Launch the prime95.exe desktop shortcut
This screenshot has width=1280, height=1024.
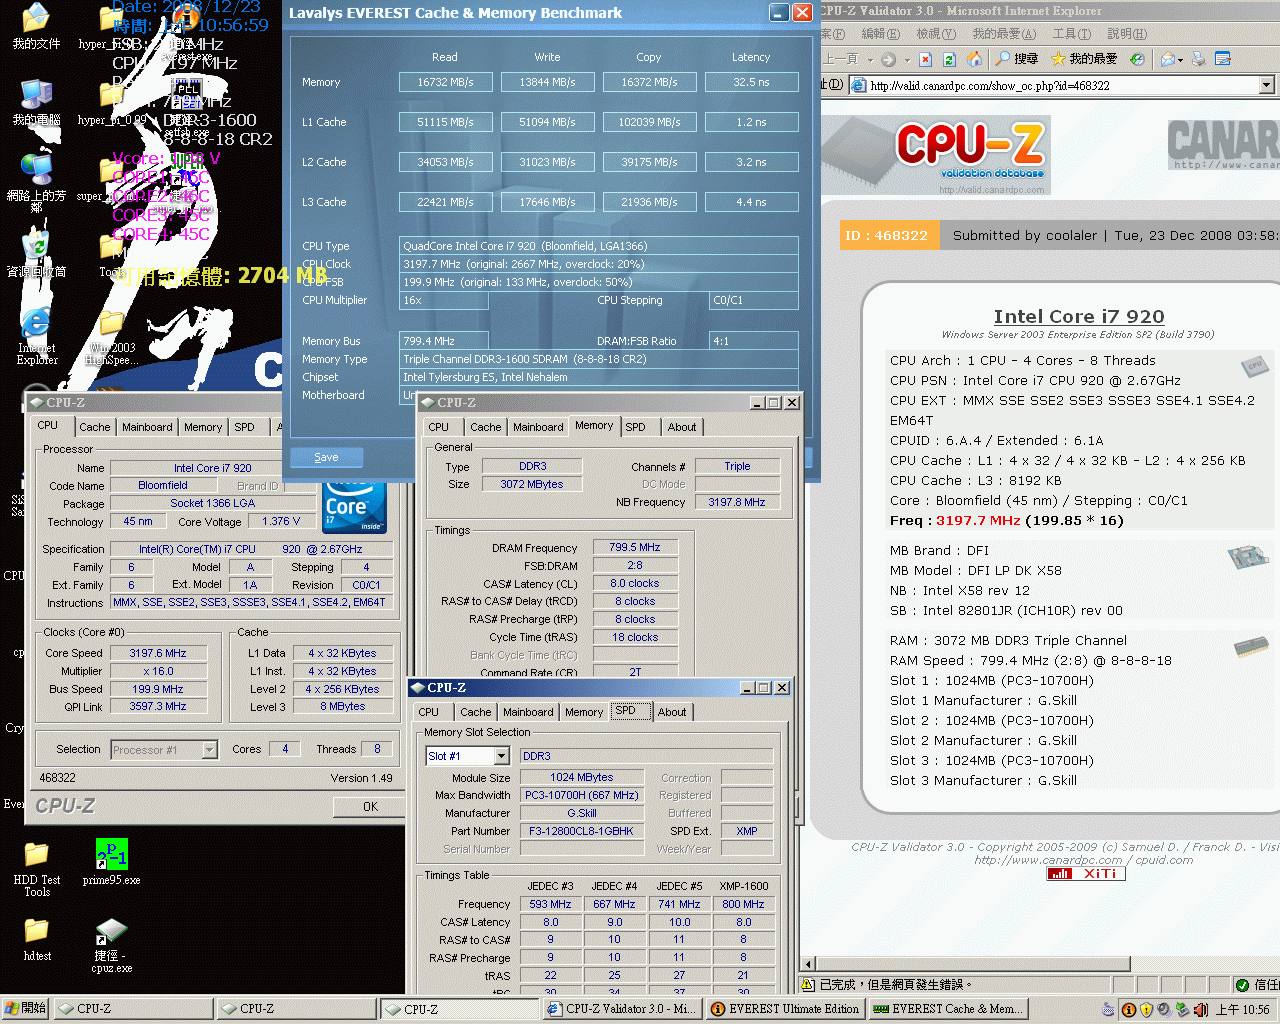click(x=111, y=862)
